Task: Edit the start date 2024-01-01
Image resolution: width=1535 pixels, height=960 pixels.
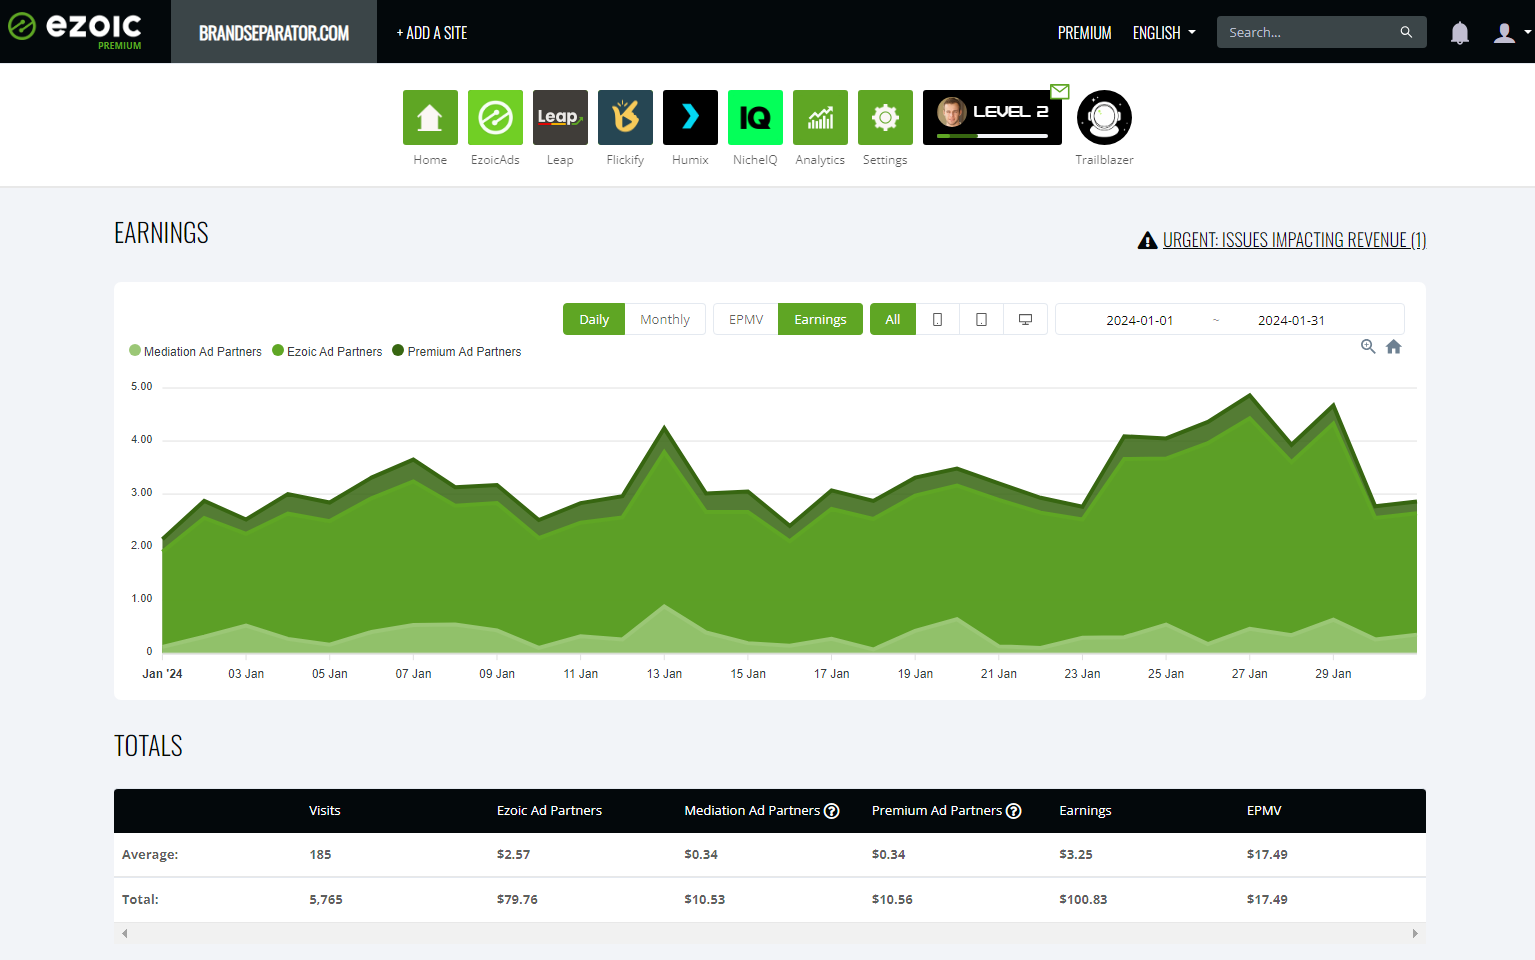Action: pyautogui.click(x=1139, y=320)
